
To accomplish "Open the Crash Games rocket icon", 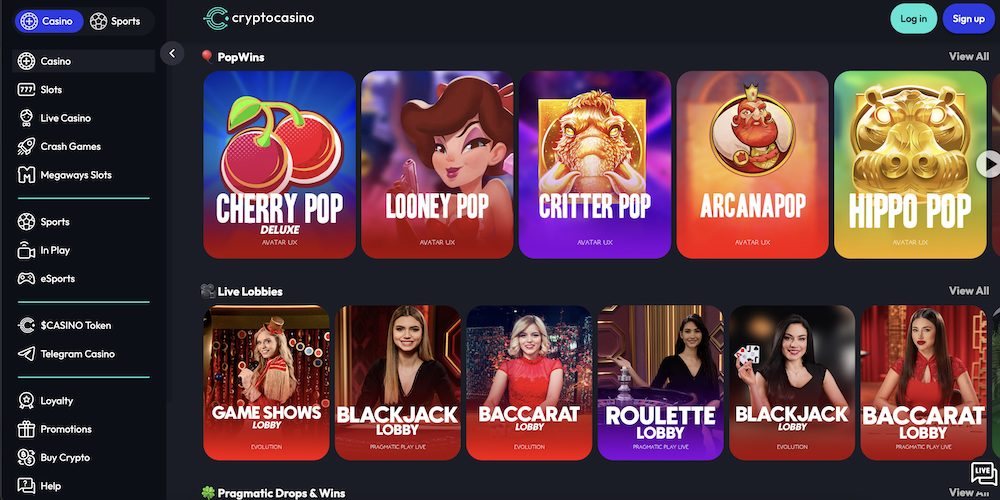I will click(x=26, y=146).
